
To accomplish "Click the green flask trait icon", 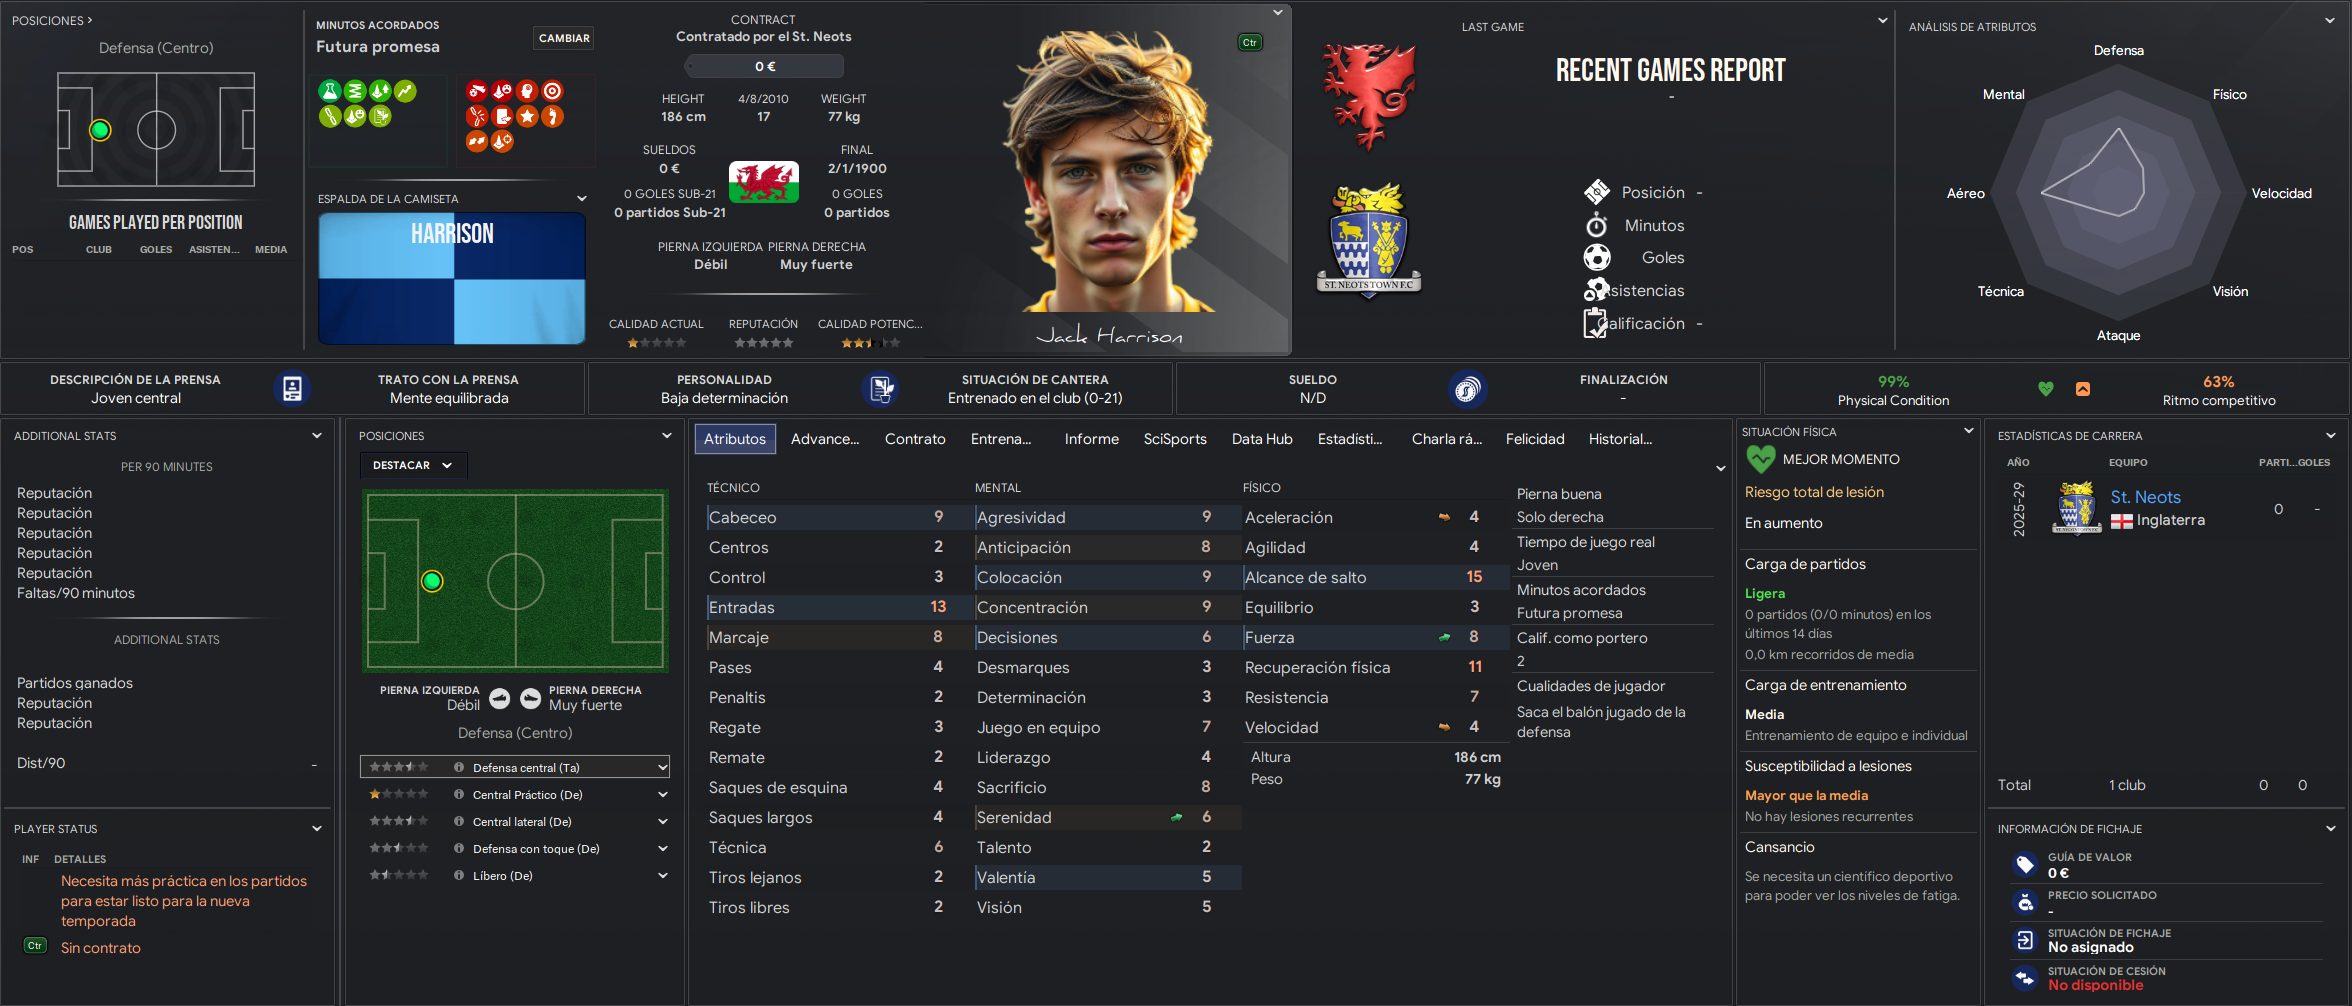I will coord(330,91).
